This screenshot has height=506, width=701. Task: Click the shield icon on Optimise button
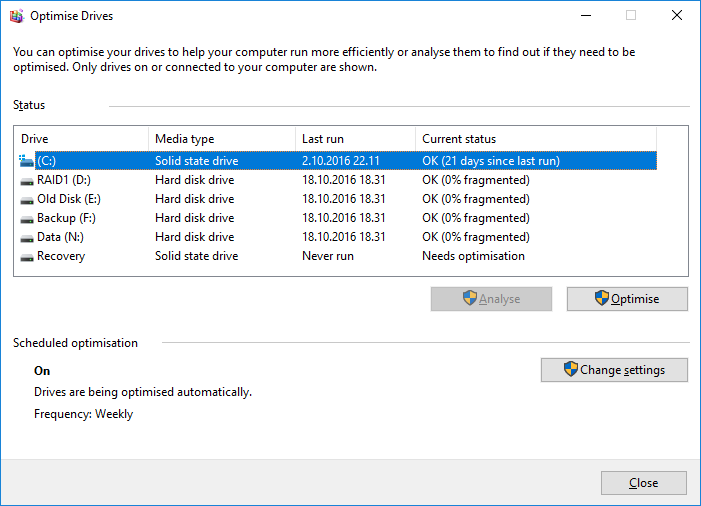pos(602,298)
